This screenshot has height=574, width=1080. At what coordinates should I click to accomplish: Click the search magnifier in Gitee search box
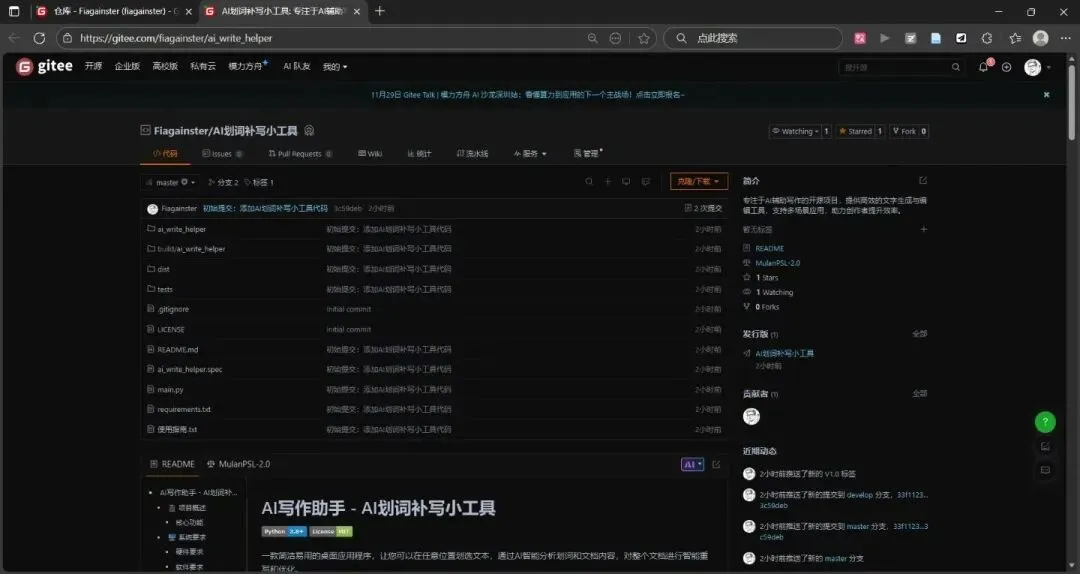pyautogui.click(x=955, y=67)
